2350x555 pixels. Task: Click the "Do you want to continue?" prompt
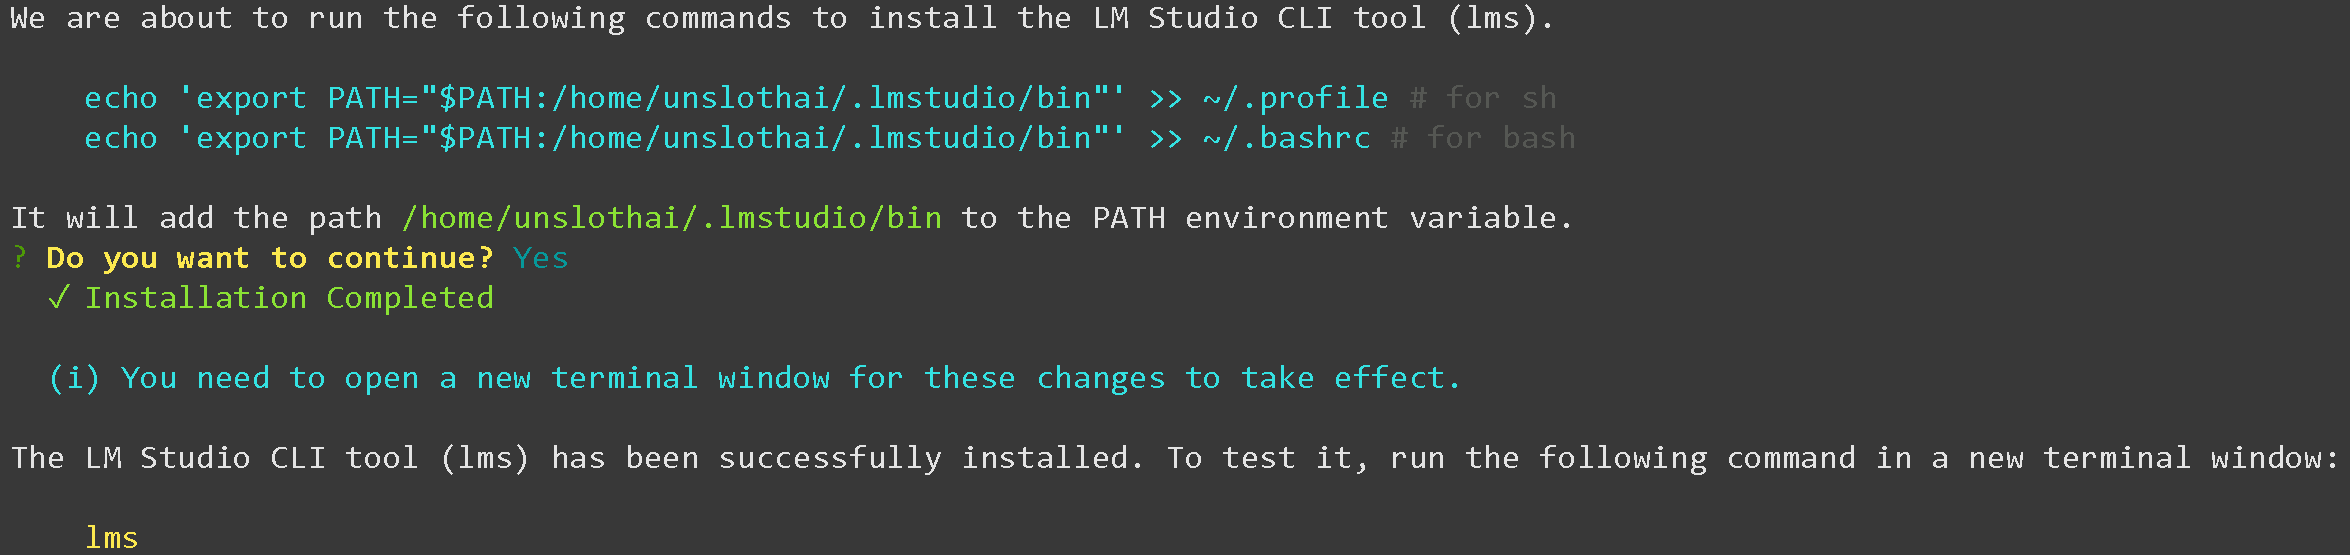(x=270, y=258)
